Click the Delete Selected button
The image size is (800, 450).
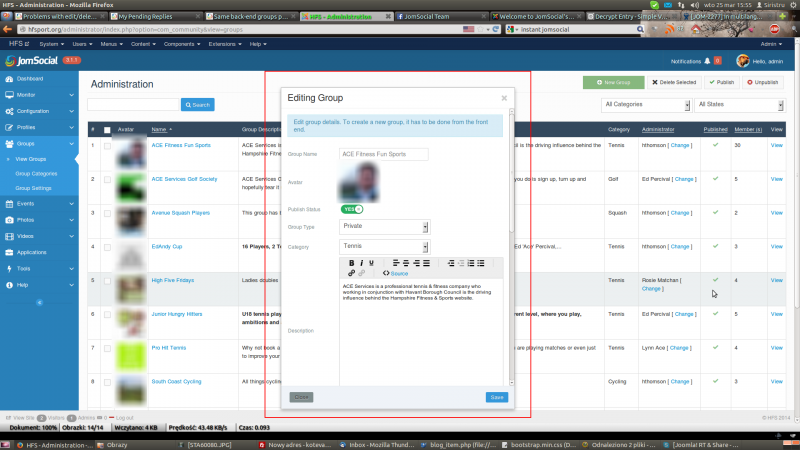click(674, 82)
